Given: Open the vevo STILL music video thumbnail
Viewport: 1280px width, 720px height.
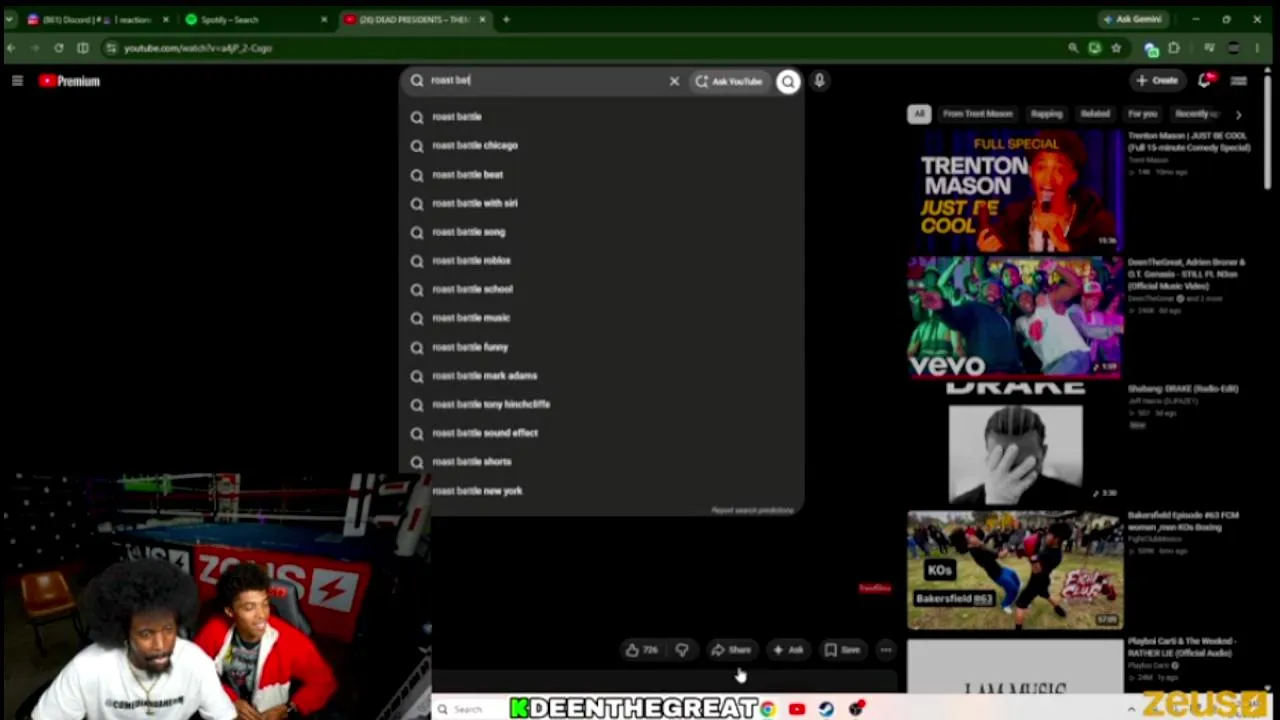Looking at the screenshot, I should pos(1015,317).
